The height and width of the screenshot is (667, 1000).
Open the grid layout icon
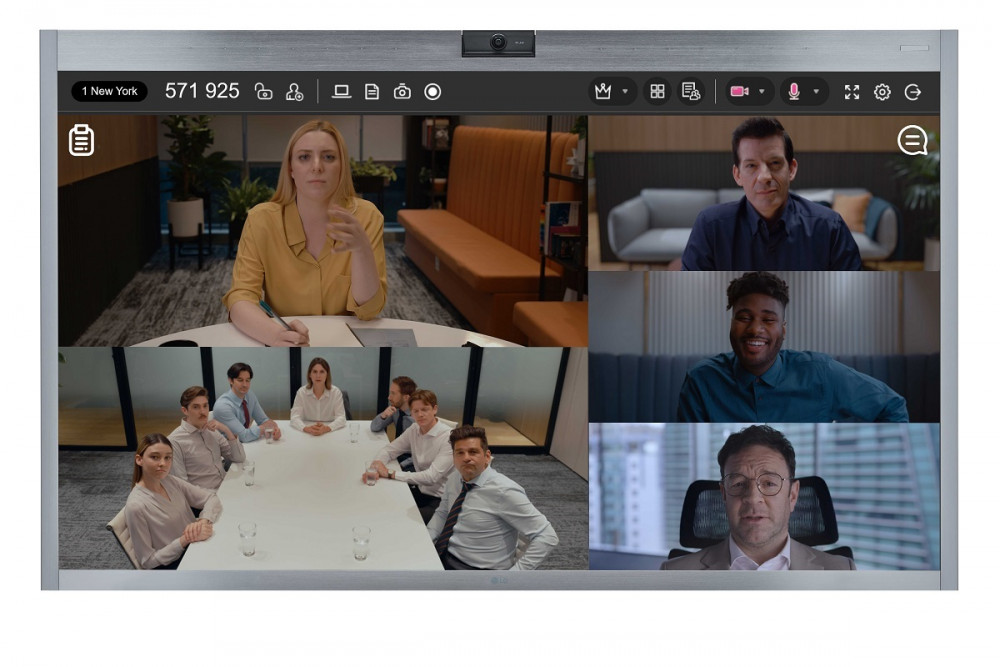657,92
